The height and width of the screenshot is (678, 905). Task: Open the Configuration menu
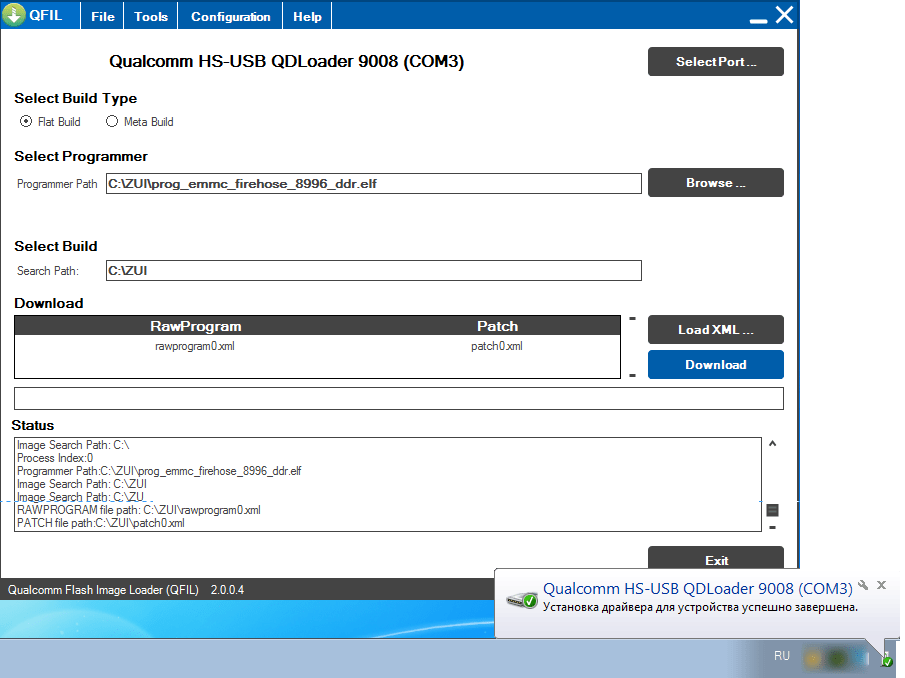point(230,17)
